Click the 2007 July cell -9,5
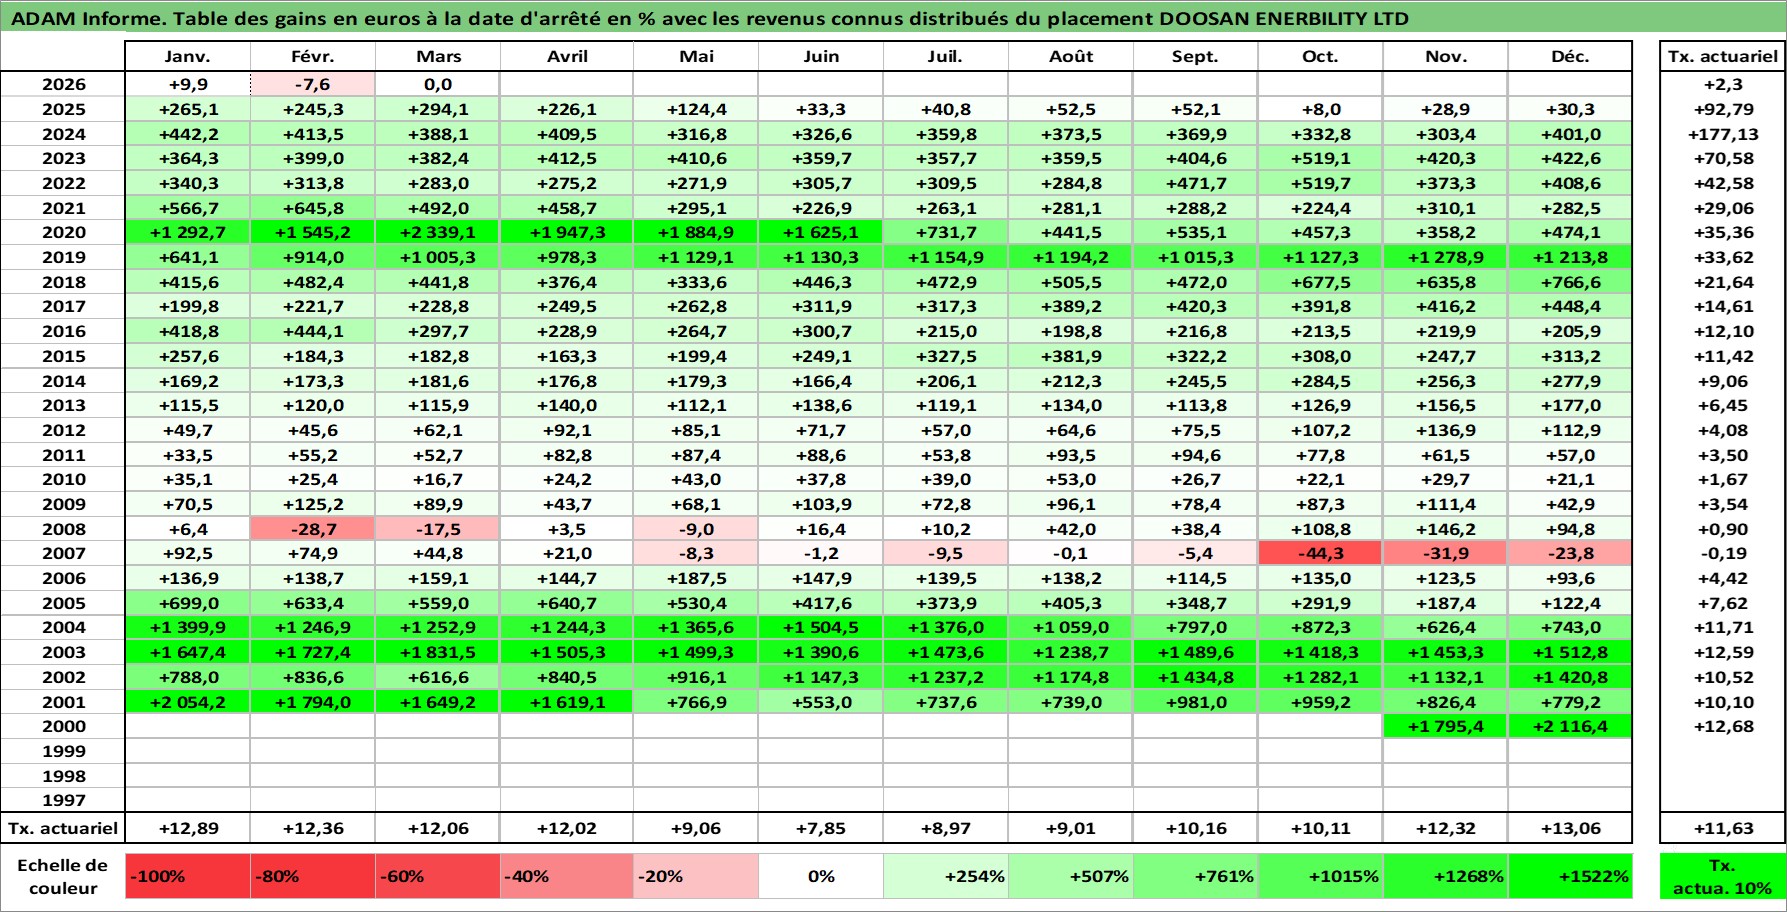 [x=946, y=553]
